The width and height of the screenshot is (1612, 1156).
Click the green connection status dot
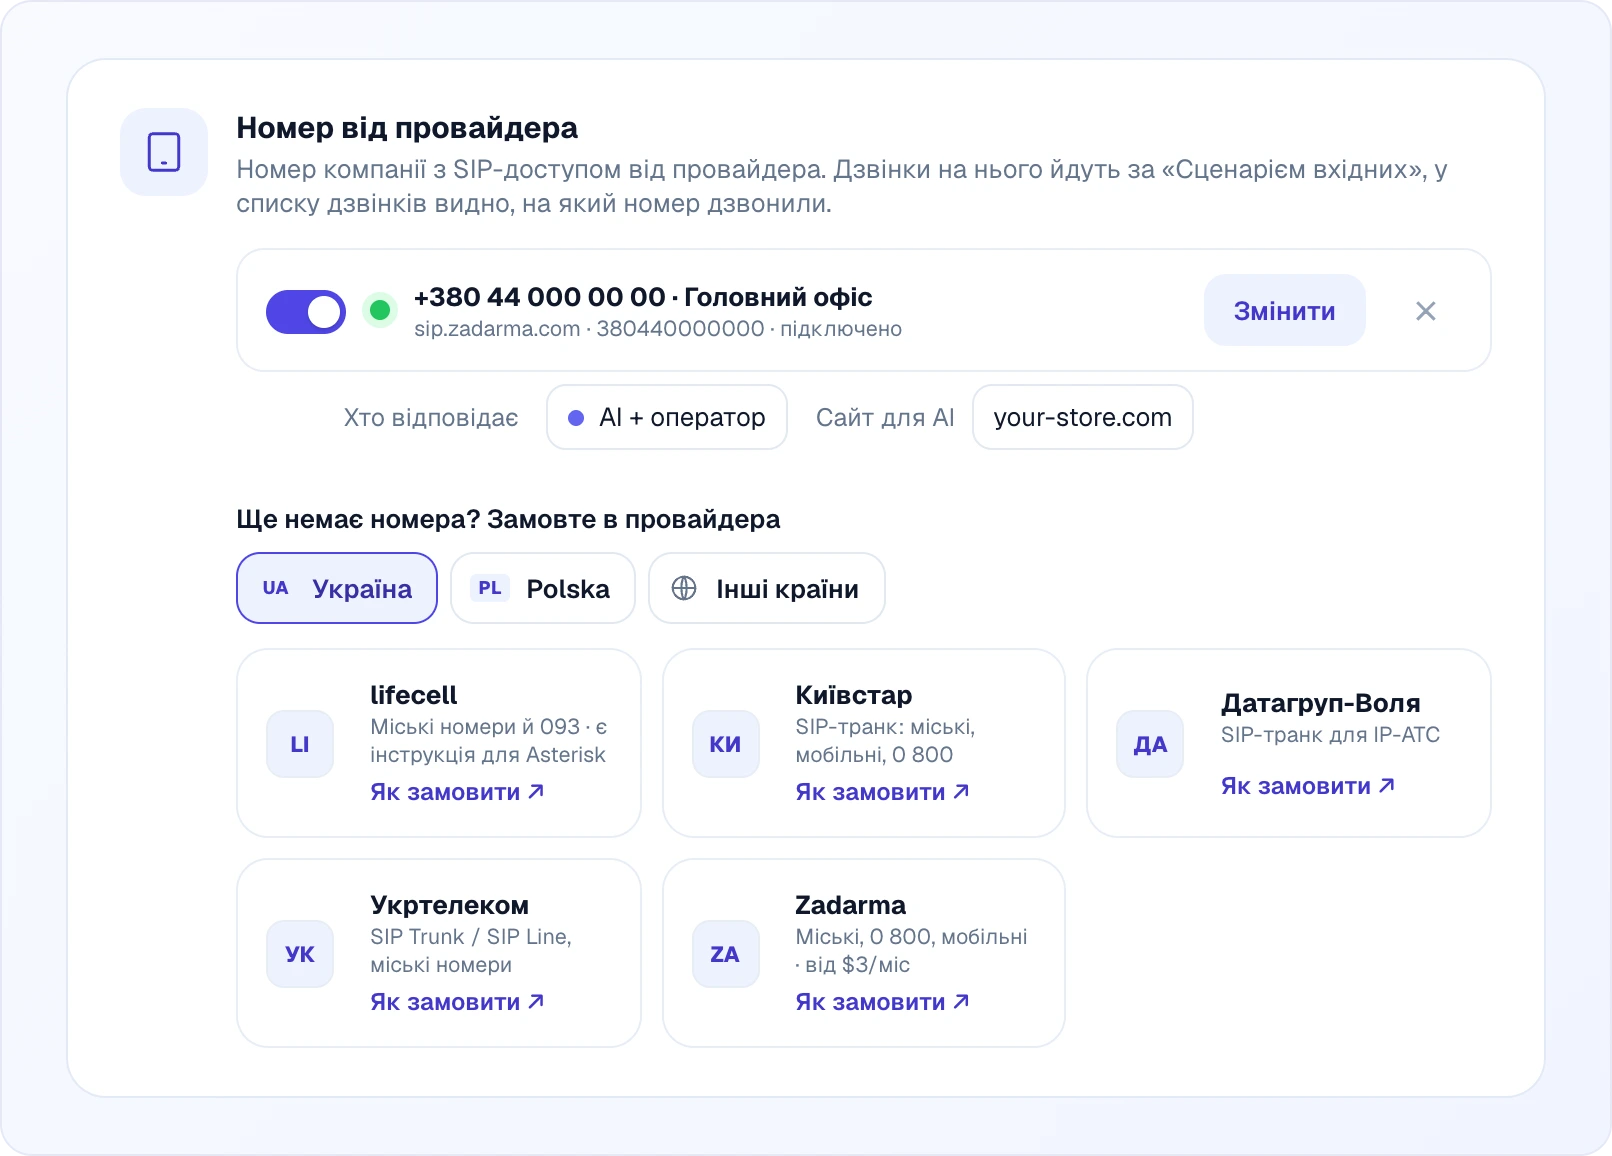tap(380, 310)
